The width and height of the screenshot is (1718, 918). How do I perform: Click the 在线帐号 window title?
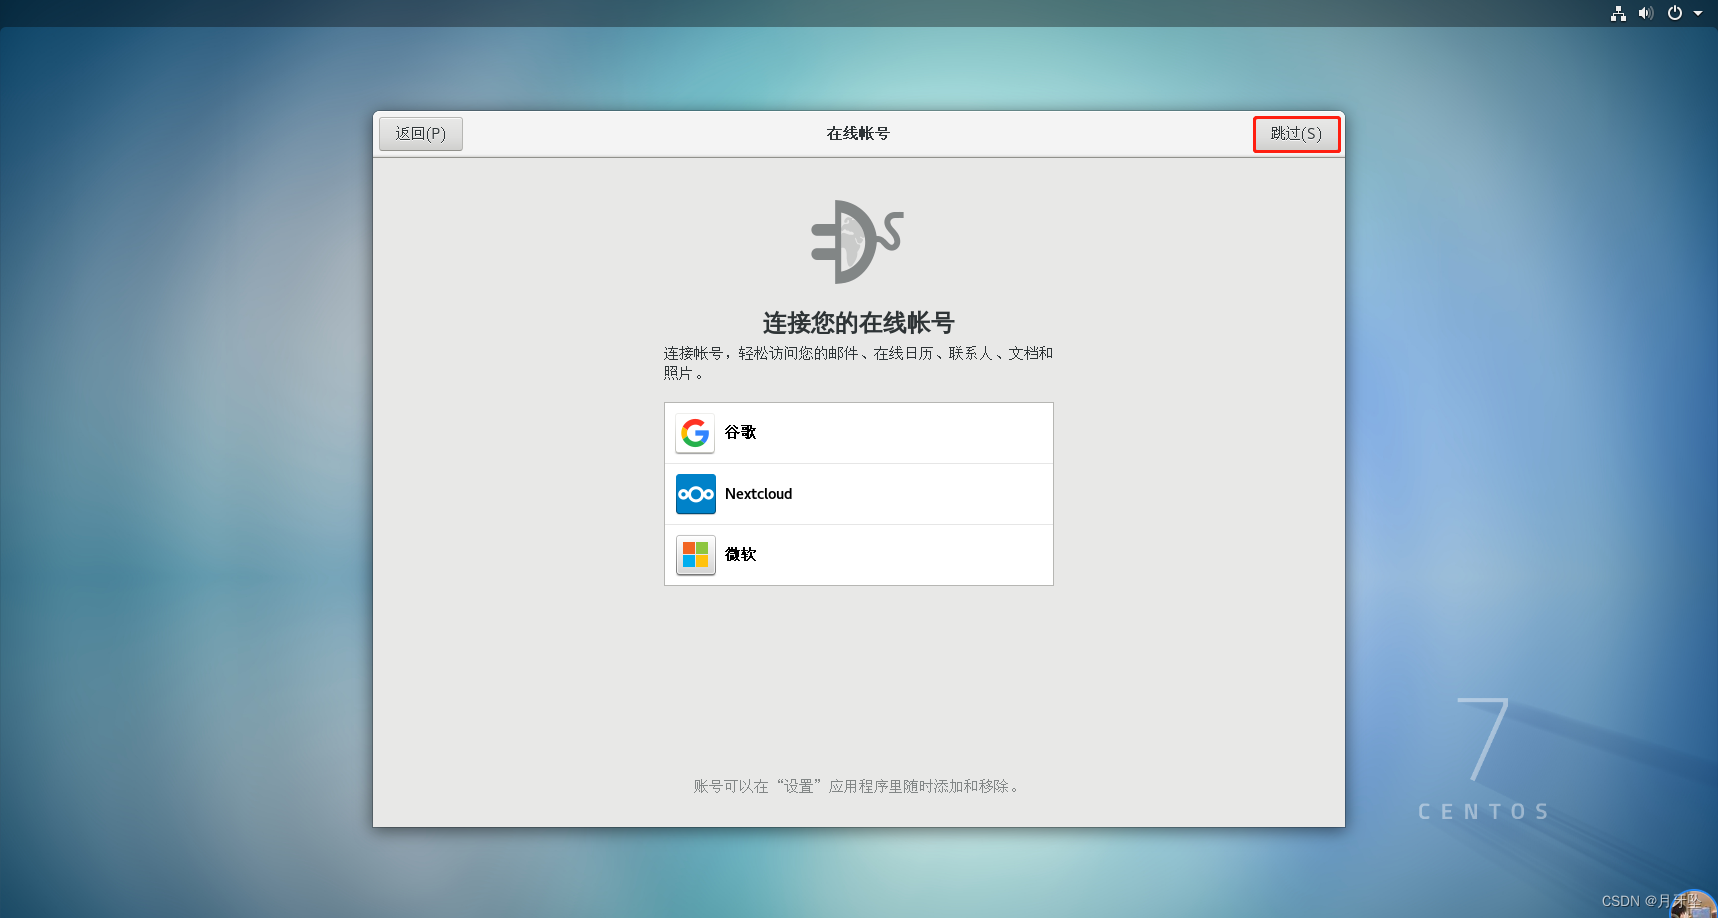coord(858,134)
